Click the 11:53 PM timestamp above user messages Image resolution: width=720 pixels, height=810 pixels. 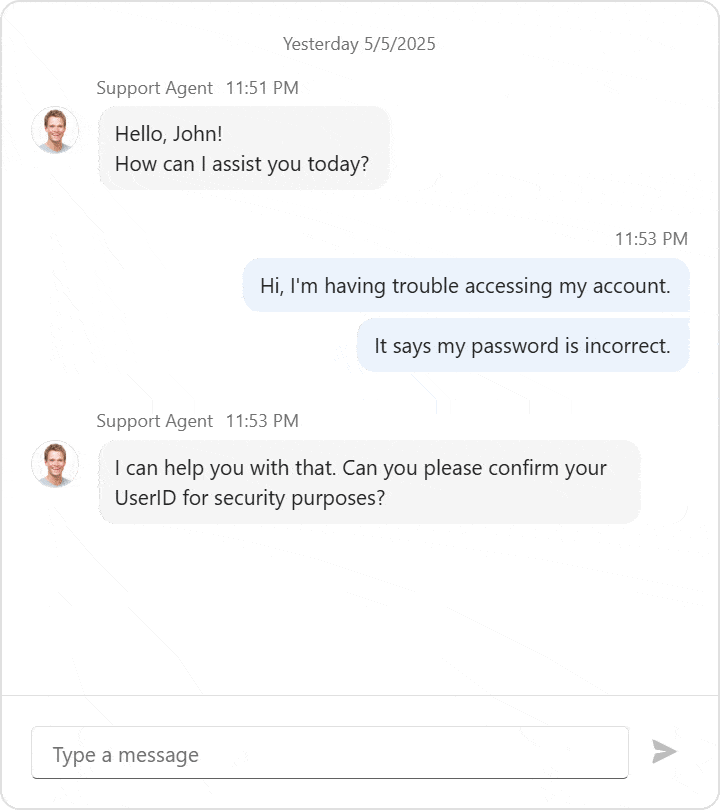click(x=650, y=239)
